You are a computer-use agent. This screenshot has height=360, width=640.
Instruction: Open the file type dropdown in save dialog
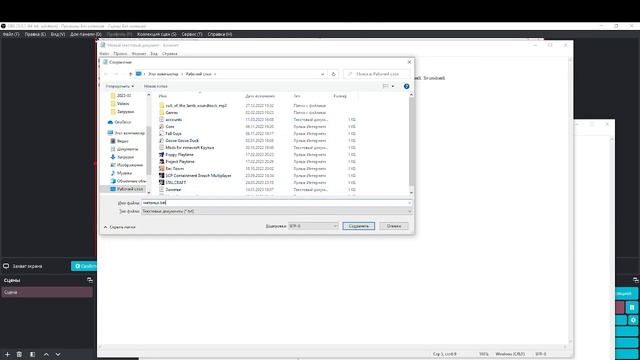pos(276,211)
